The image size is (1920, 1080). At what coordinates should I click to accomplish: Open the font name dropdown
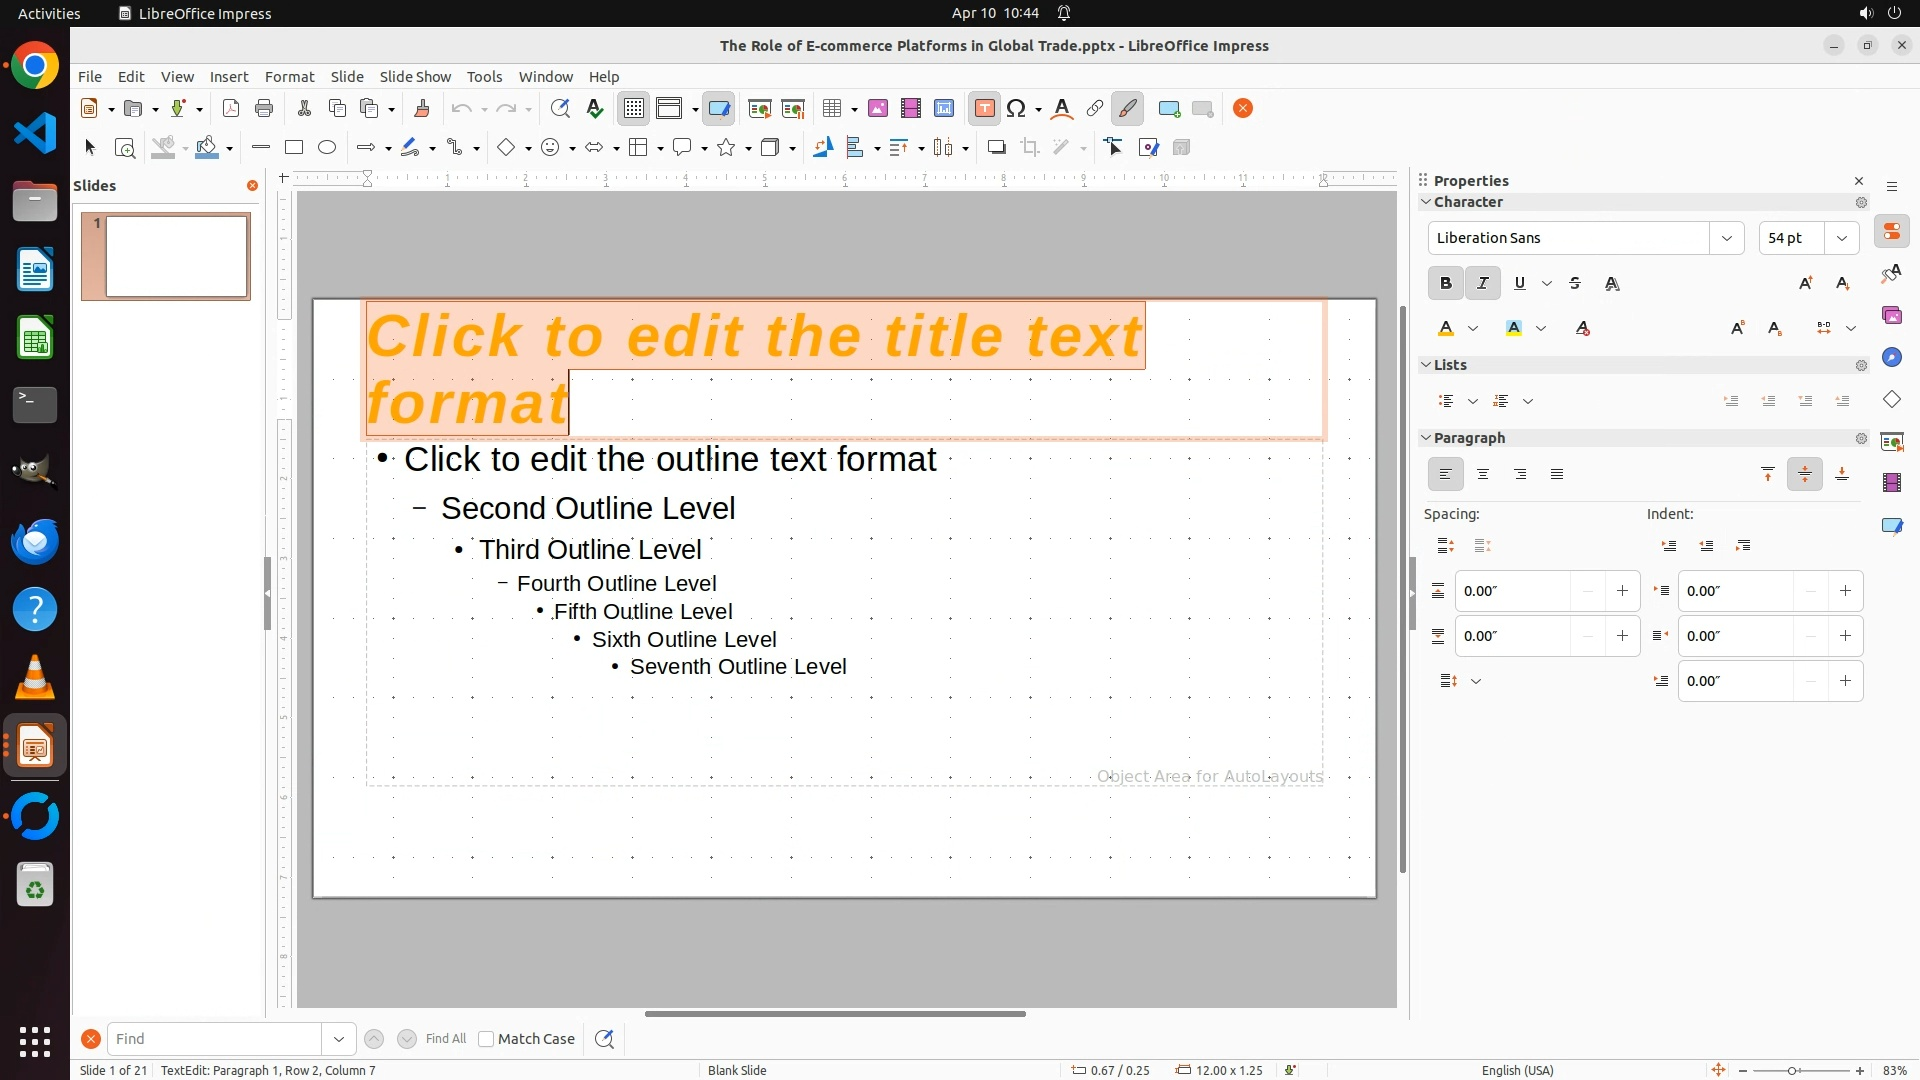(1726, 238)
